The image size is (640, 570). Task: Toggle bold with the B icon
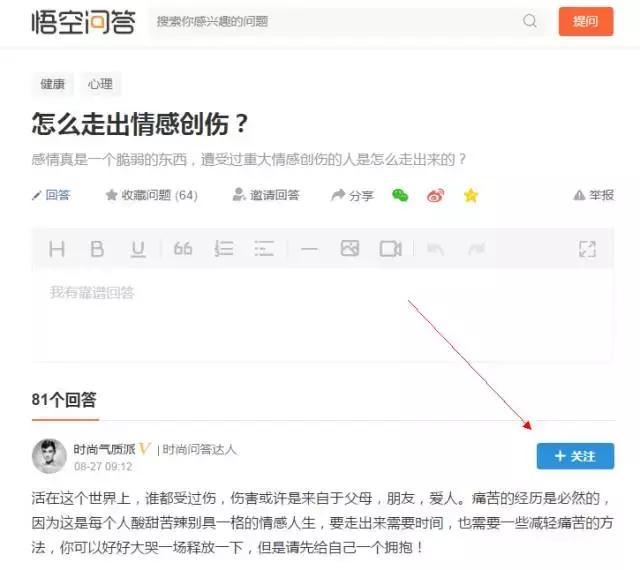tap(97, 249)
